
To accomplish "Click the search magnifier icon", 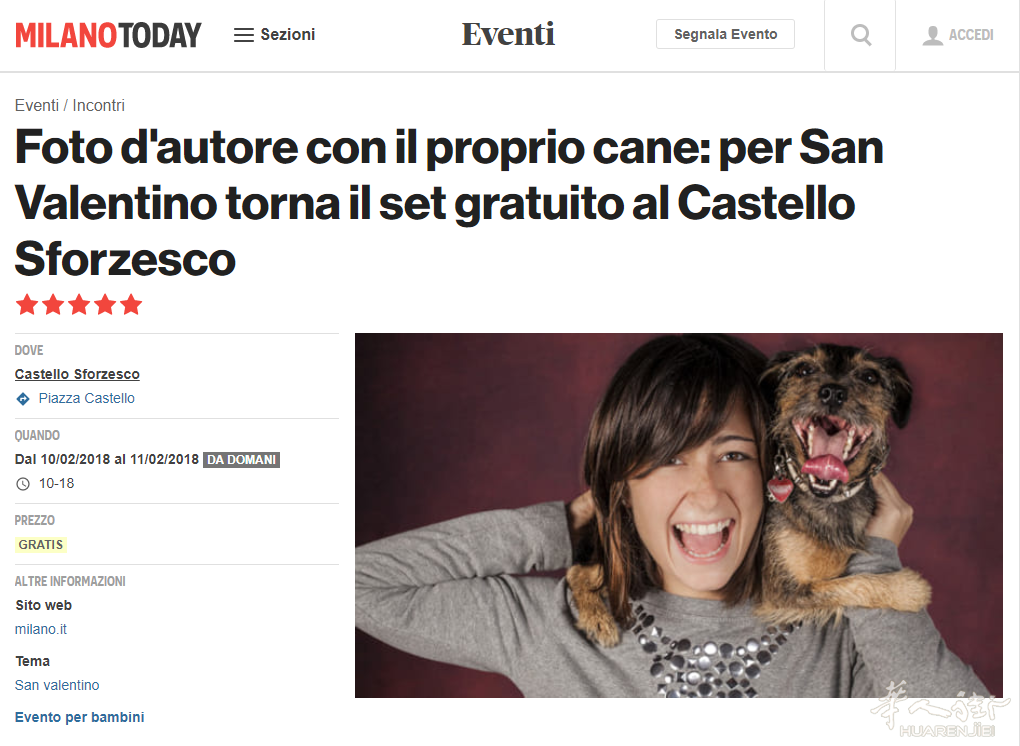I will (861, 34).
